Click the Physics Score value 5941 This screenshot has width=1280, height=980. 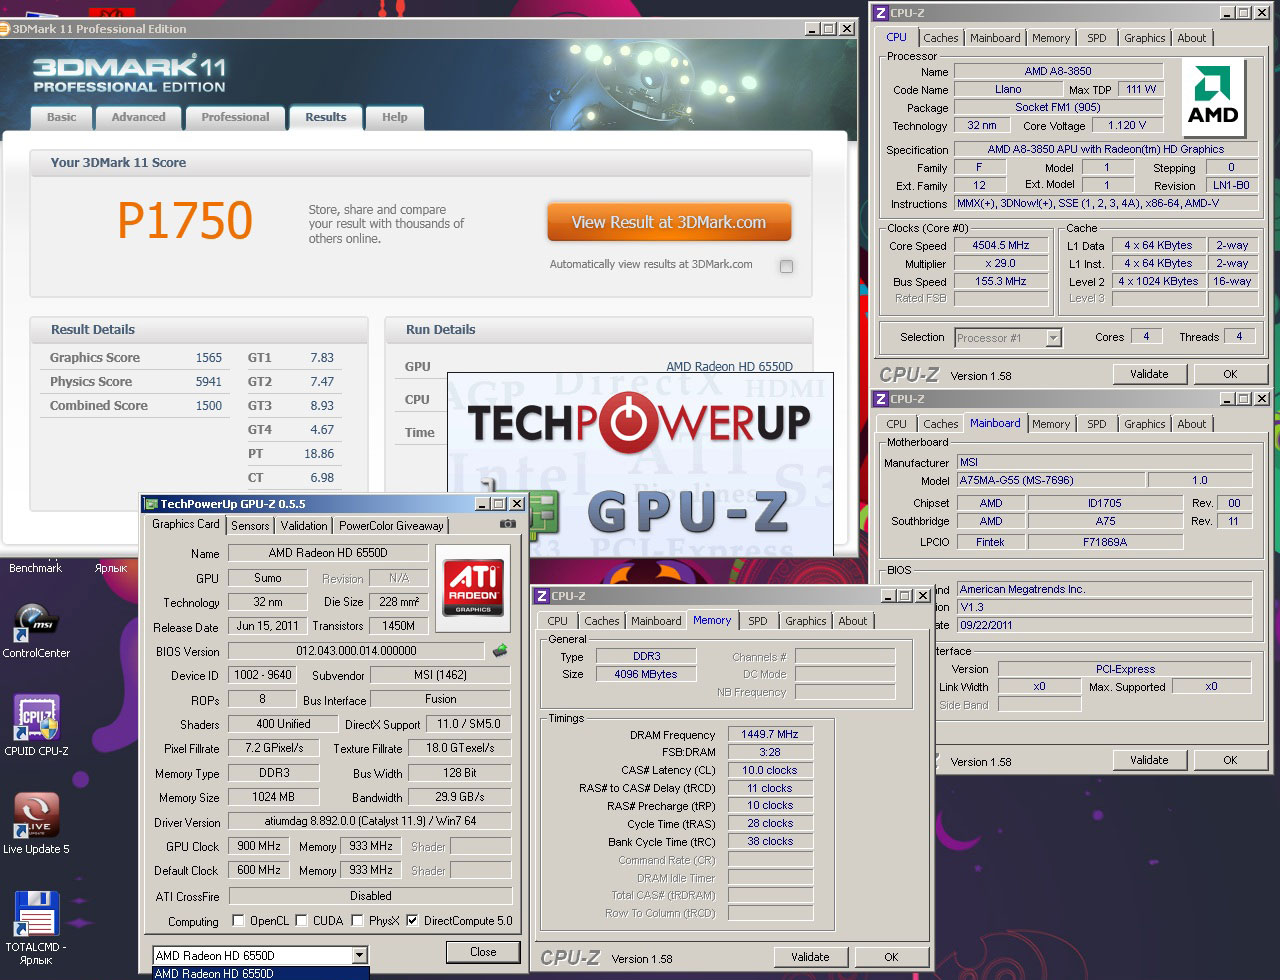(209, 382)
